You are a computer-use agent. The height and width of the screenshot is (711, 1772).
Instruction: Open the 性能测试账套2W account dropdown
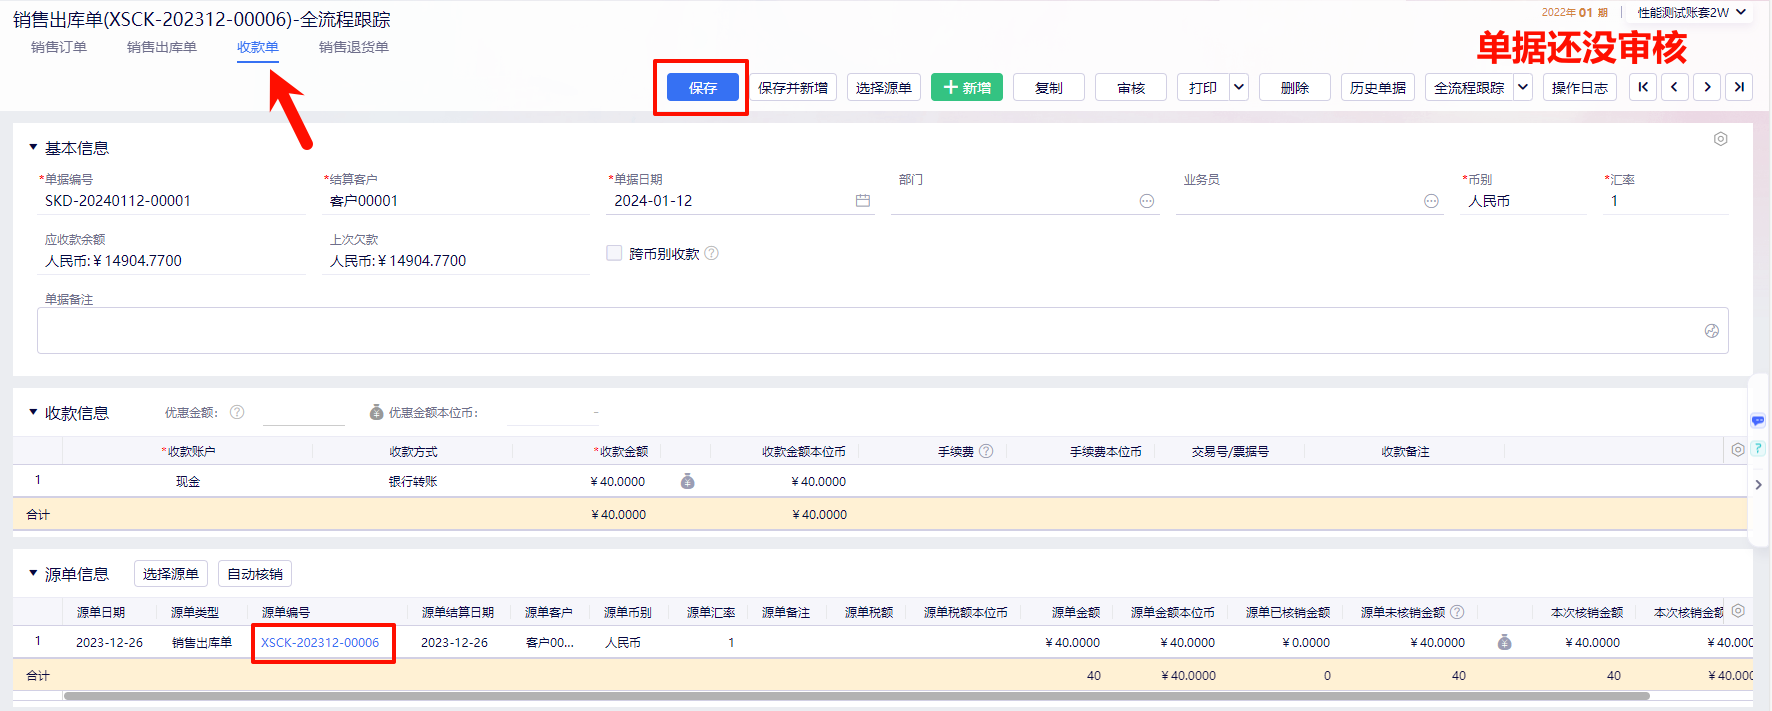(x=1692, y=12)
